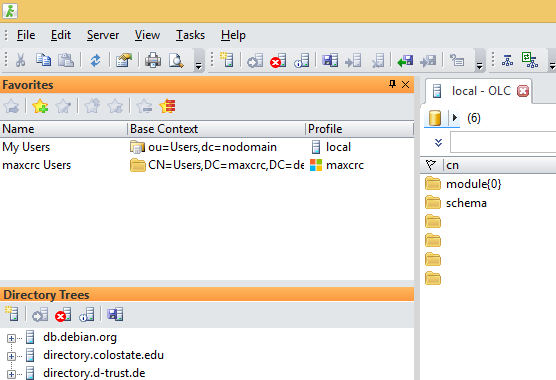Viewport: 556px width, 380px height.
Task: Close the Favorites panel
Action: click(x=405, y=84)
